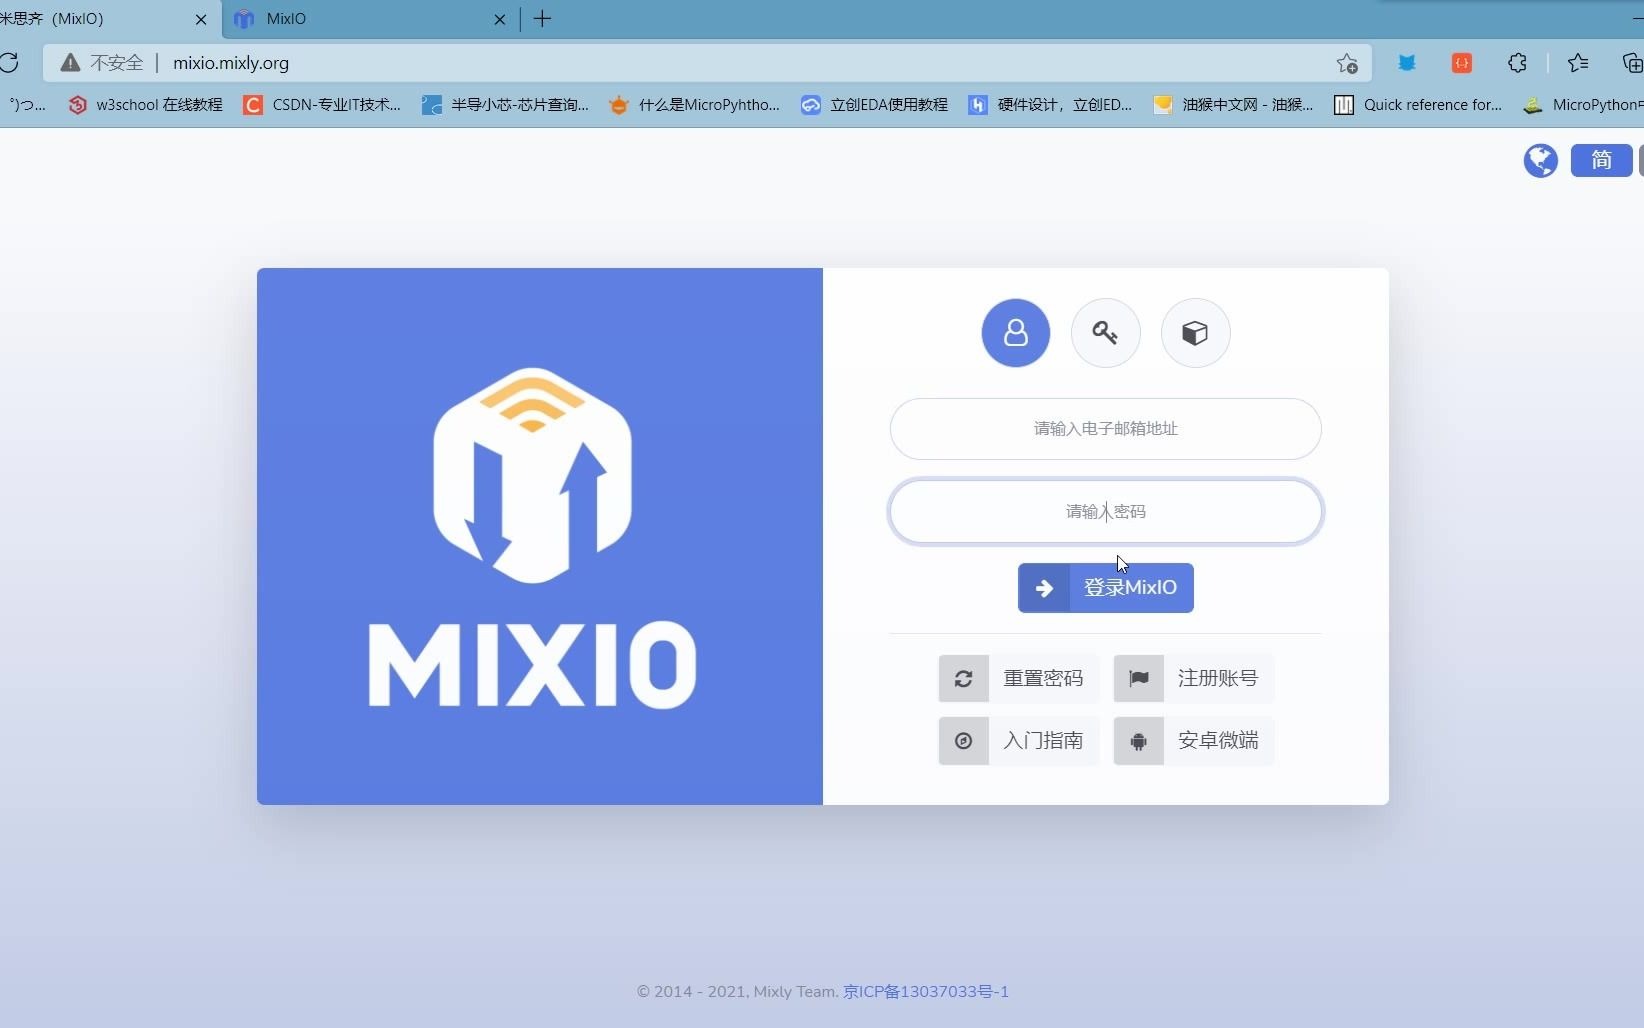Image resolution: width=1644 pixels, height=1028 pixels.
Task: Switch to the key login mode icon
Action: [1105, 333]
